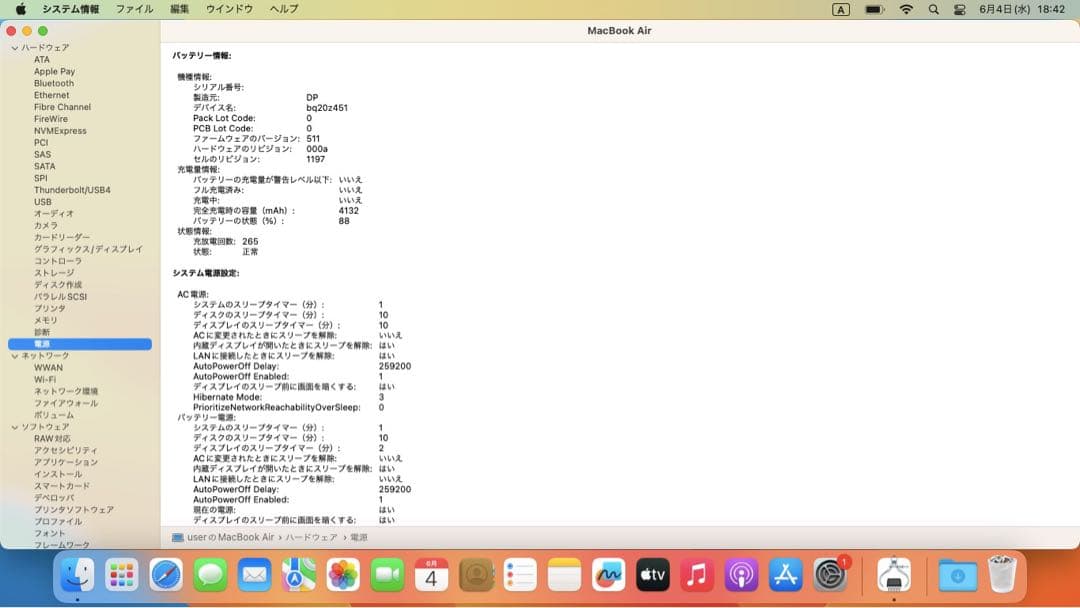Open Safari from the Dock
This screenshot has height=608, width=1080.
pyautogui.click(x=165, y=575)
